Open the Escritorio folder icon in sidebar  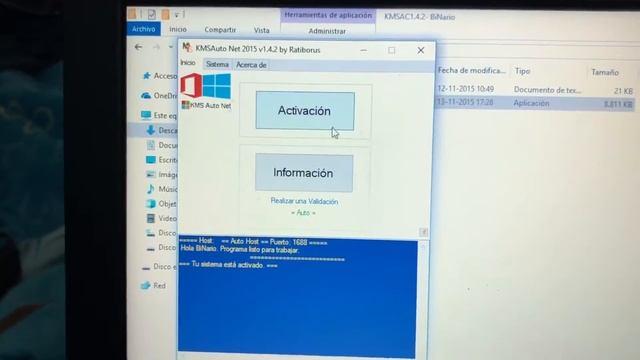click(151, 160)
